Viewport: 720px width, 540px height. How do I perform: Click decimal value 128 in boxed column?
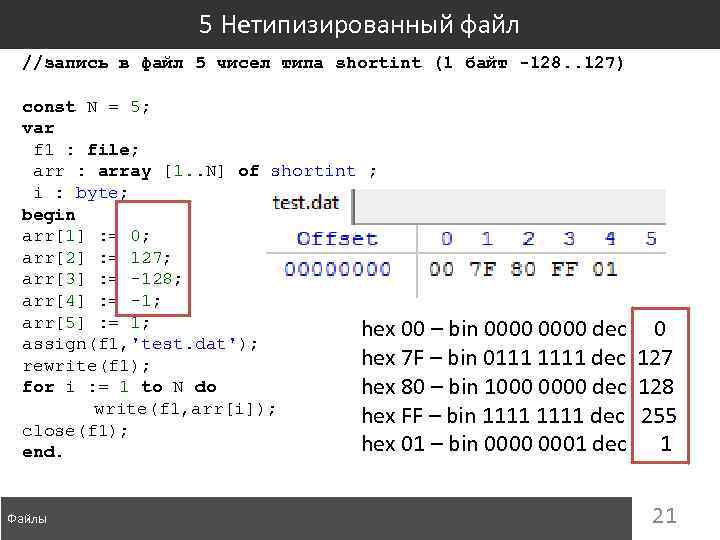click(656, 387)
